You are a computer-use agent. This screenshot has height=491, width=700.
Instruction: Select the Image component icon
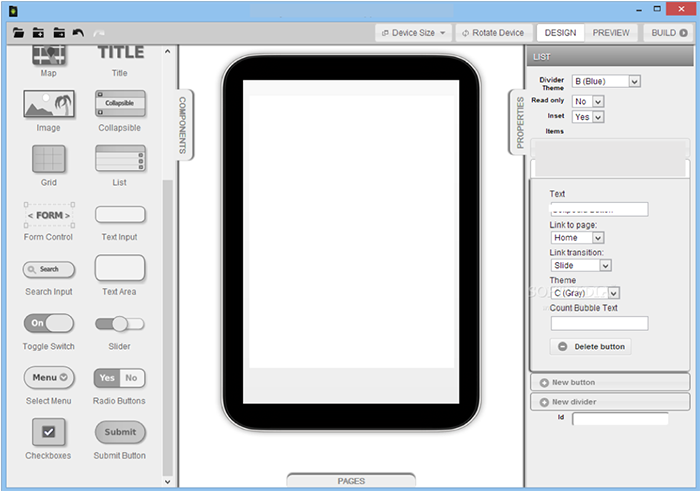[x=48, y=104]
